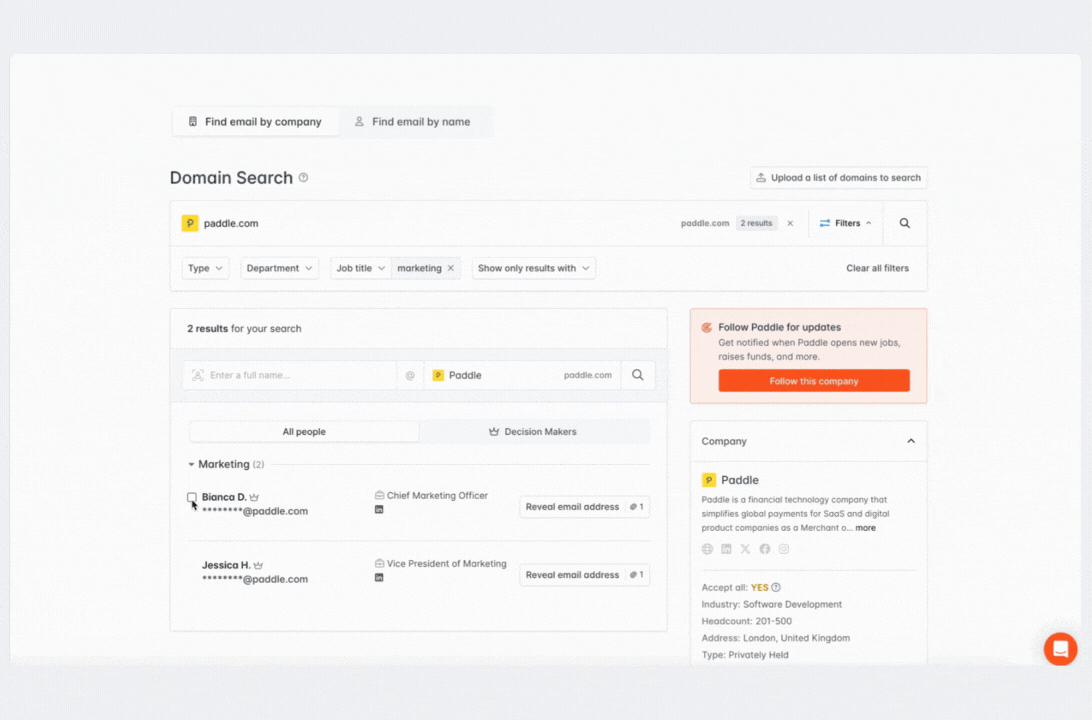Click the Paddle logo in Company panel
This screenshot has width=1092, height=720.
click(x=709, y=480)
